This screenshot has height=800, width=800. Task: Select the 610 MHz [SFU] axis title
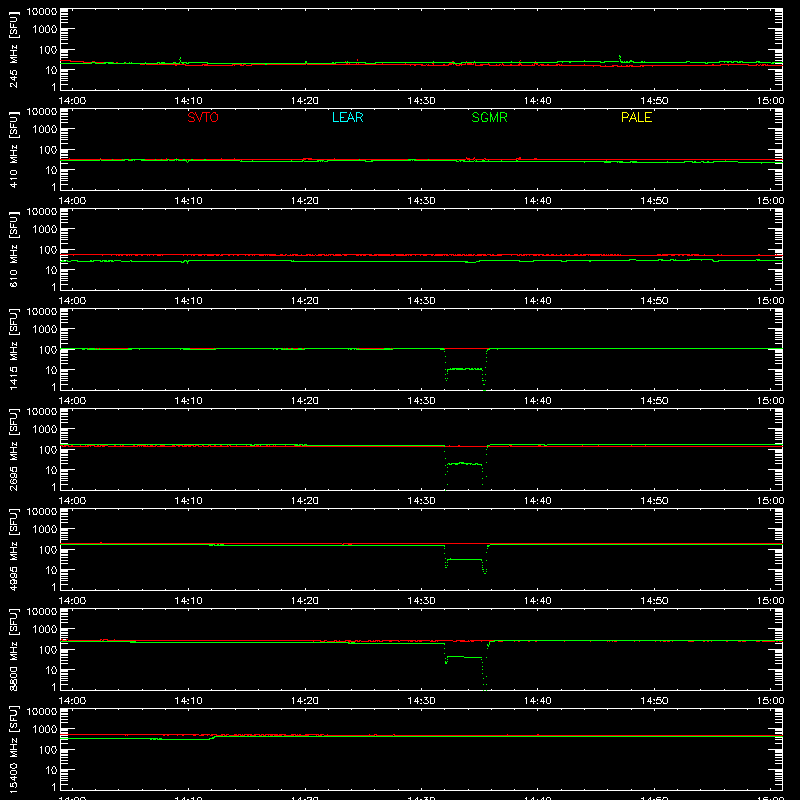click(x=14, y=250)
